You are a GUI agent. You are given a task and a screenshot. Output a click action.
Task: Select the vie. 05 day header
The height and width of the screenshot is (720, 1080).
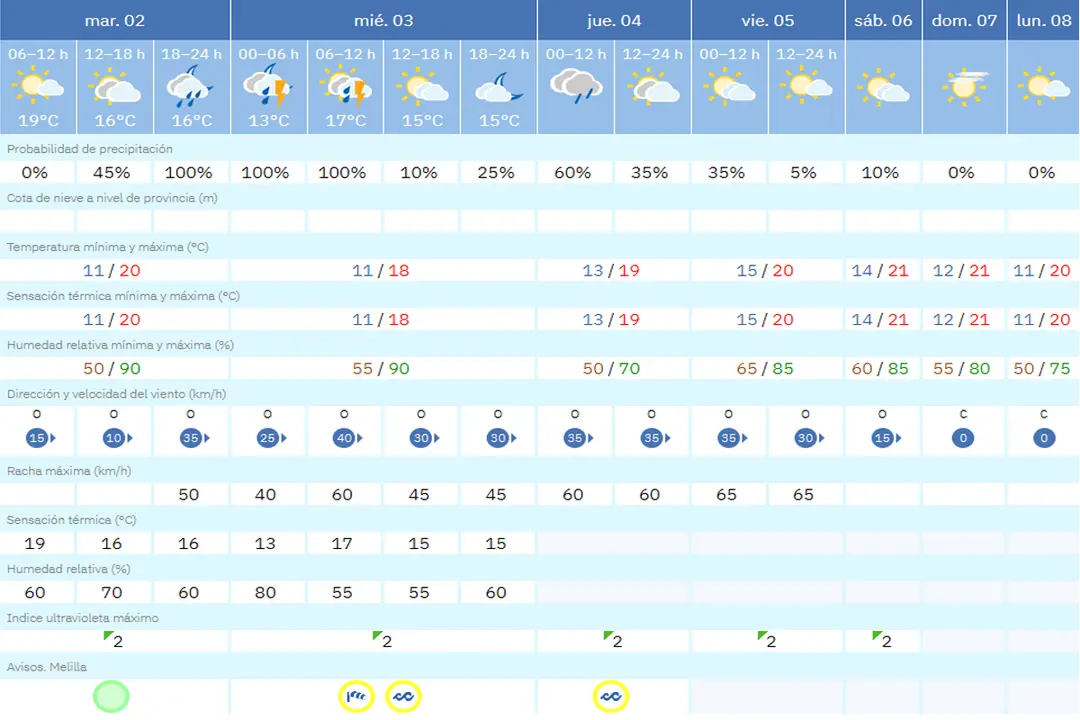(x=767, y=20)
